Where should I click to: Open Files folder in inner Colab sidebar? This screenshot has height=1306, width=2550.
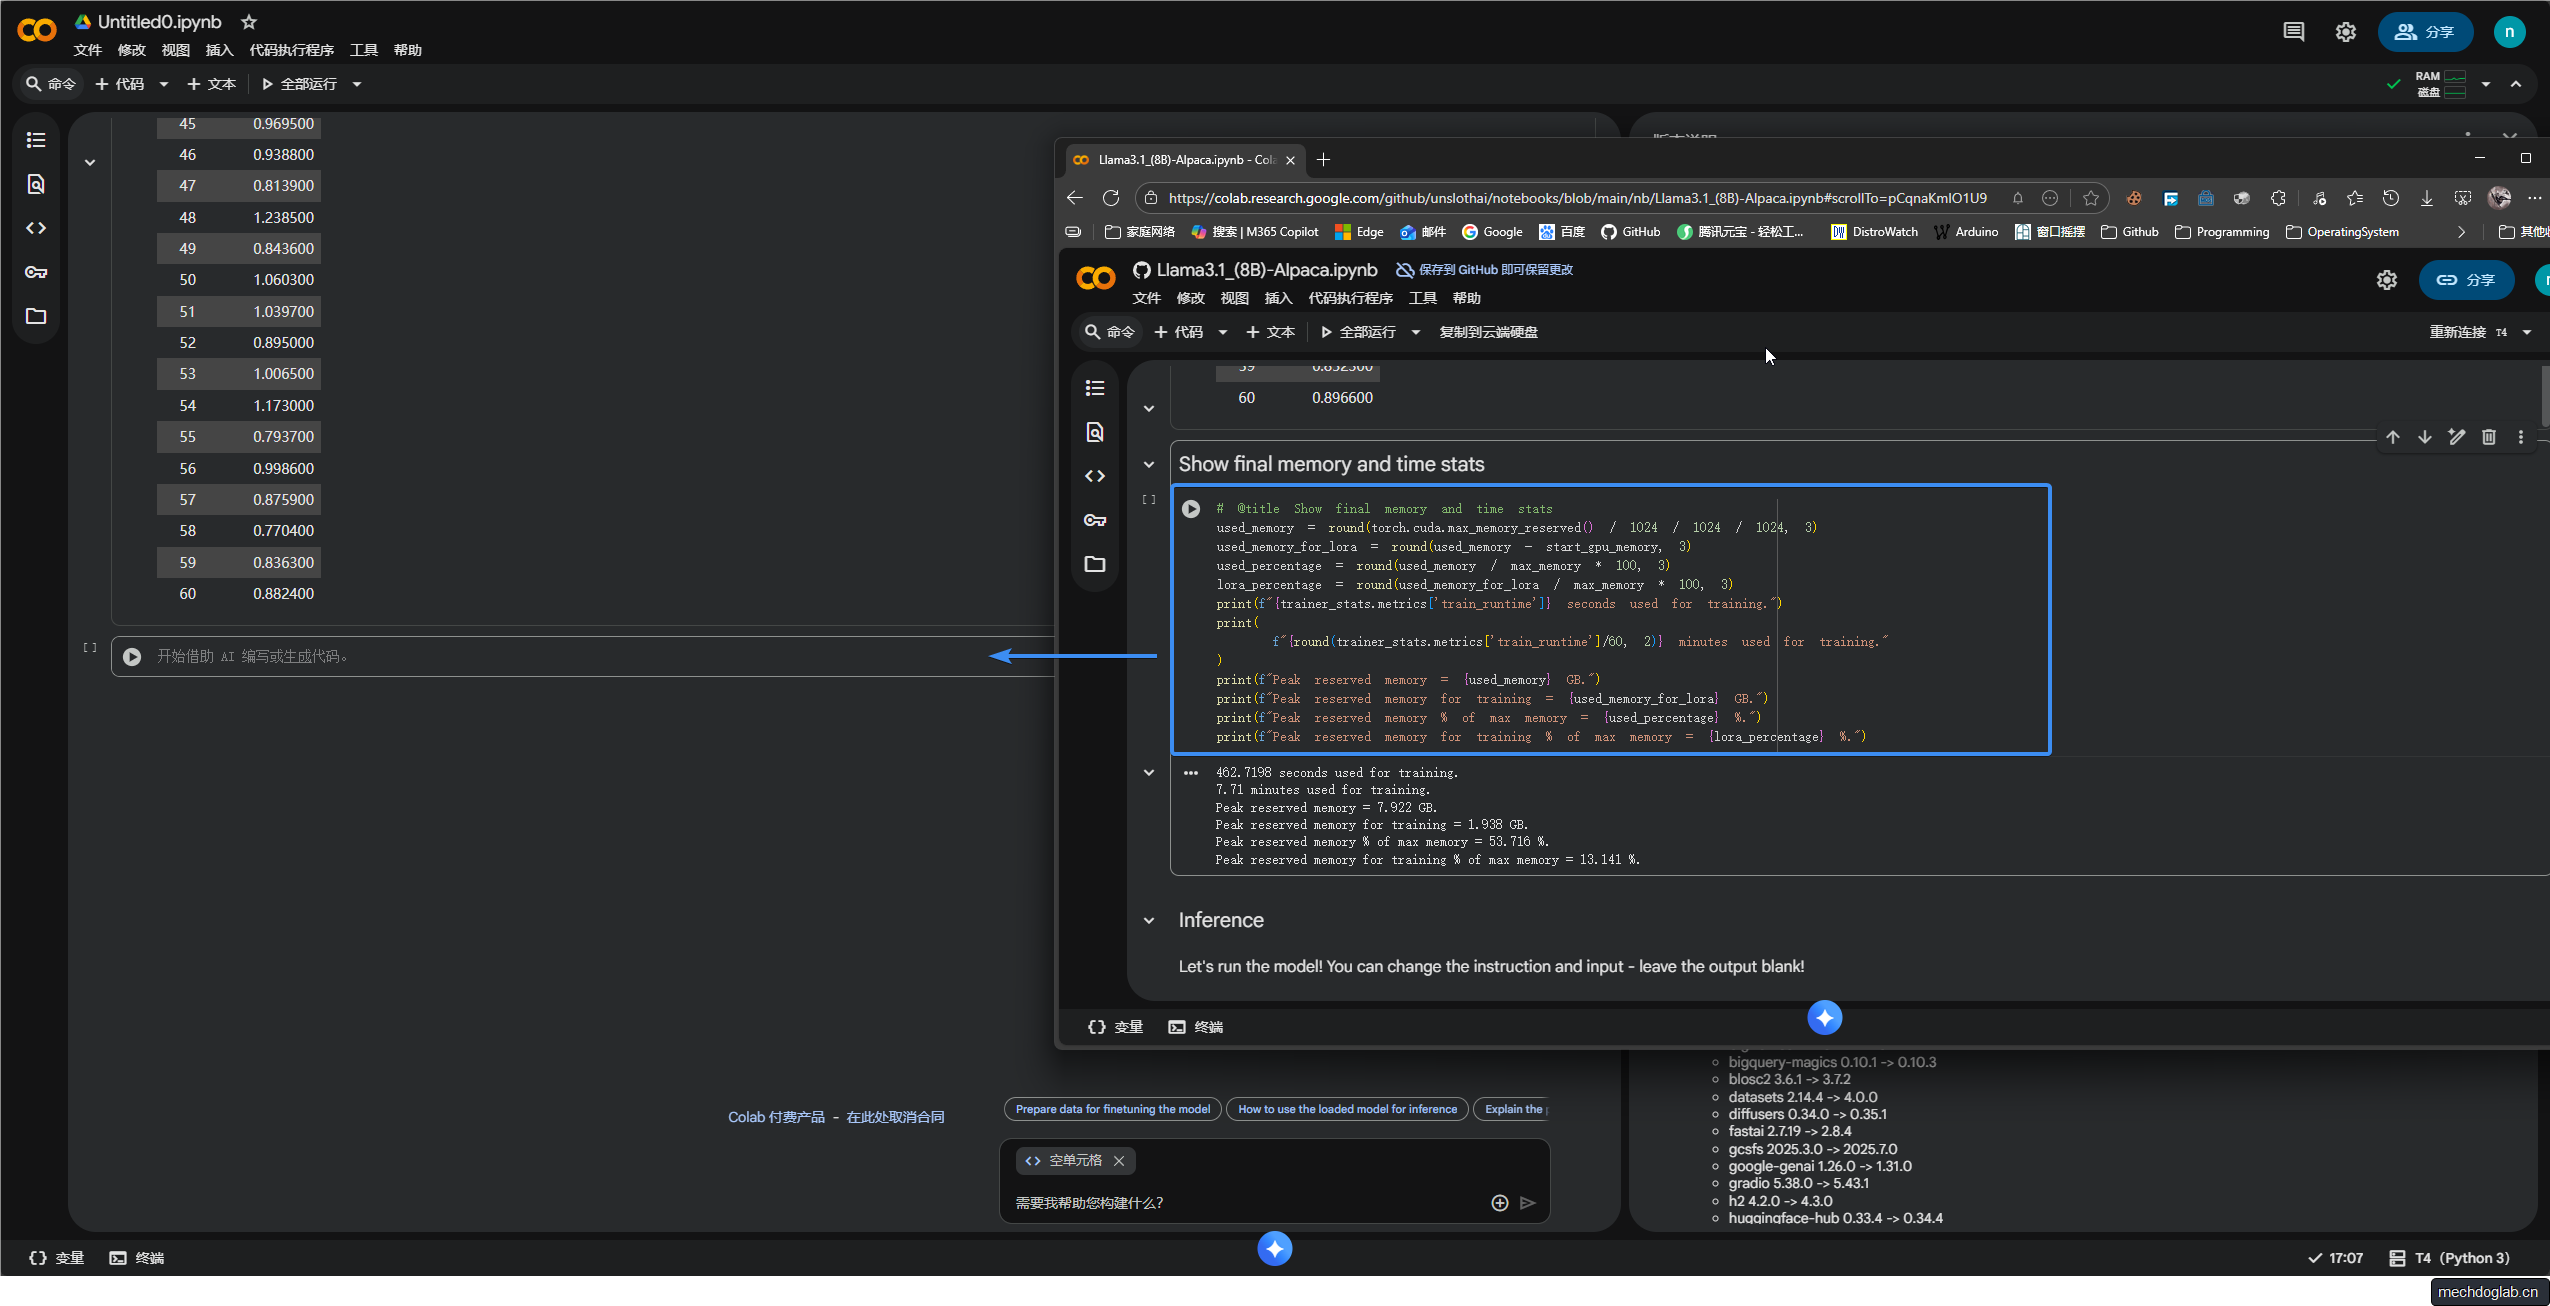coord(1095,564)
